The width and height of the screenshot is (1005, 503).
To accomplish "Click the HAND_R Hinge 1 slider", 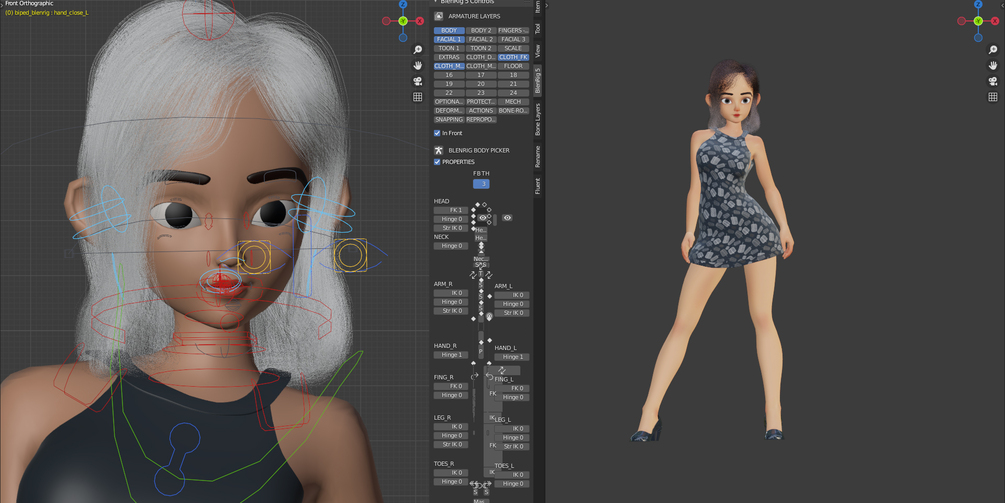I will (451, 355).
